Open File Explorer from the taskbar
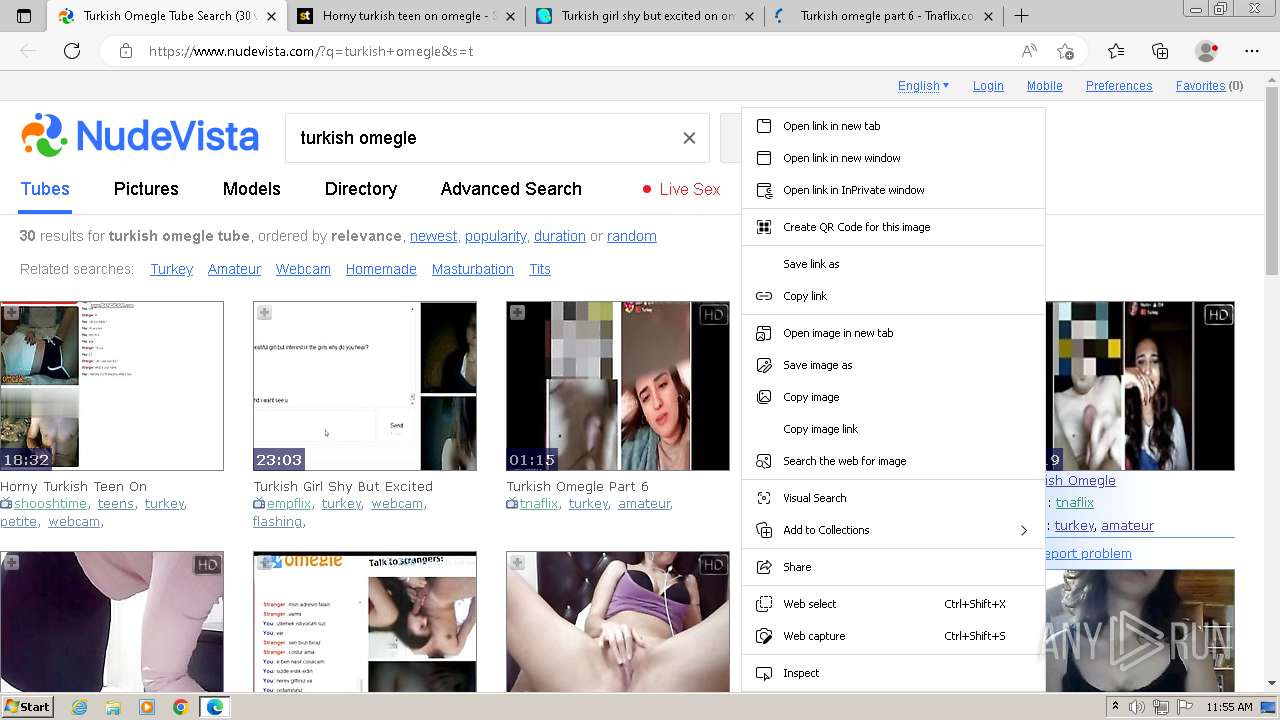 (113, 707)
